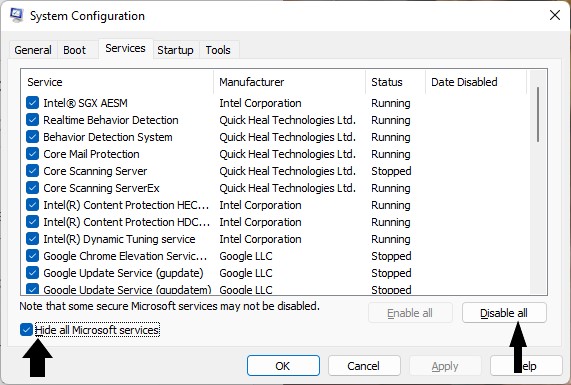Click the Disable all button
571x385 pixels.
pos(504,313)
